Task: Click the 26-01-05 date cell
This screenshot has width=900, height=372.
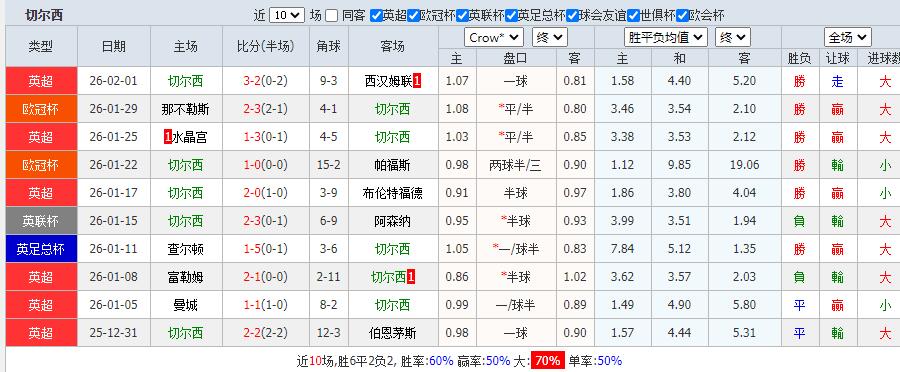Action: coord(114,305)
